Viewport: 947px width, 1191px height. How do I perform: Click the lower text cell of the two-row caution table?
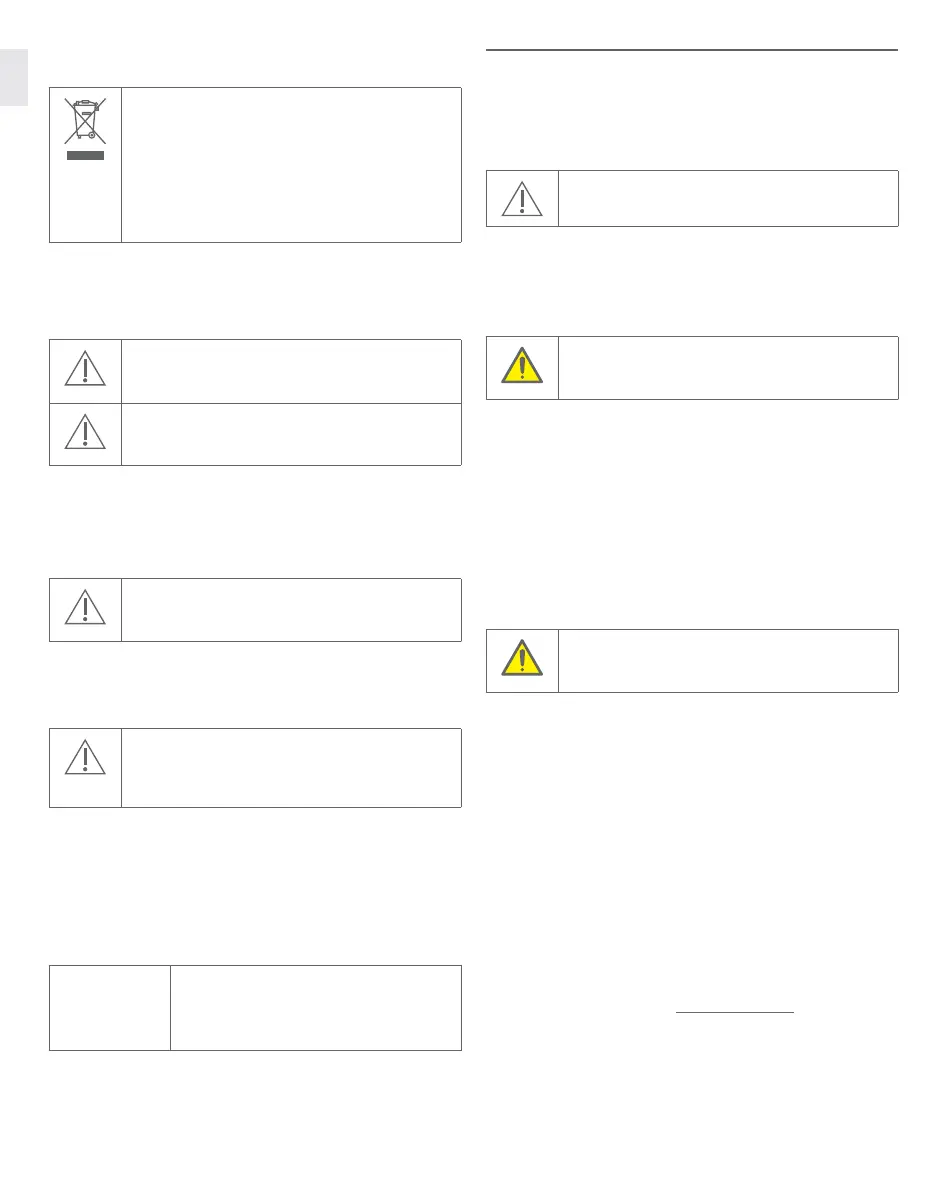pos(291,434)
